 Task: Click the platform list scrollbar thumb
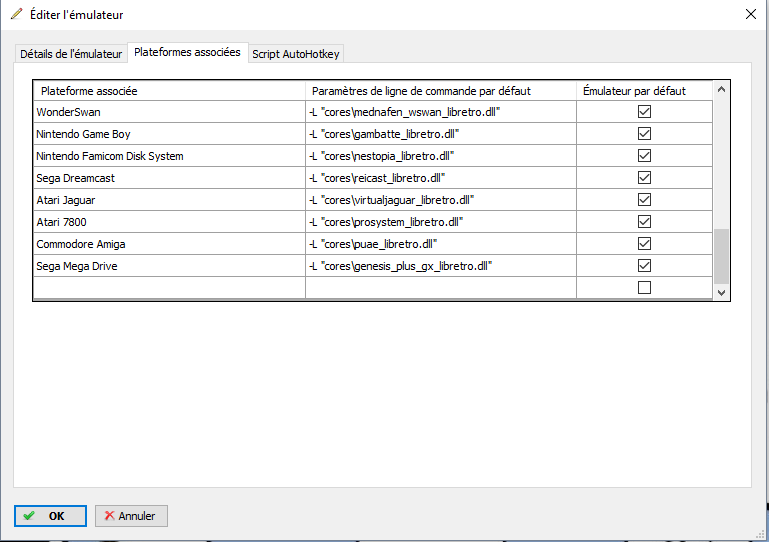point(721,256)
